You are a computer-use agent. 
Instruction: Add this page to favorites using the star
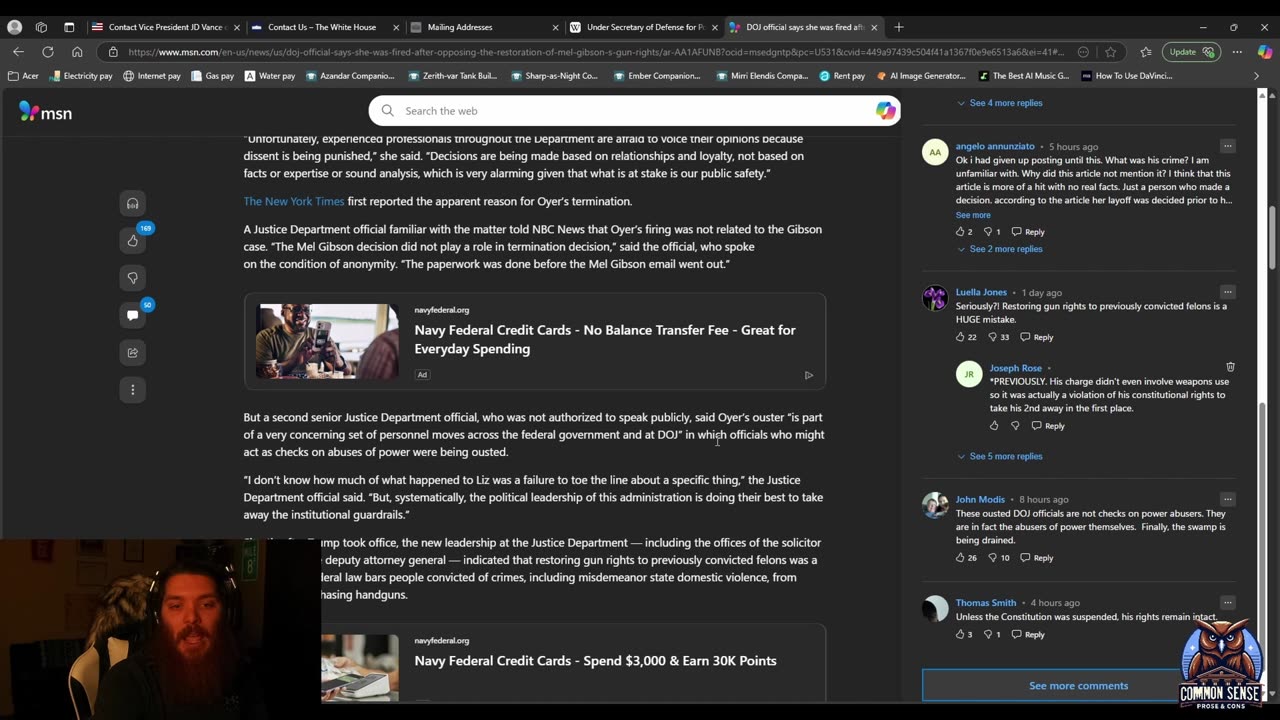[1110, 52]
